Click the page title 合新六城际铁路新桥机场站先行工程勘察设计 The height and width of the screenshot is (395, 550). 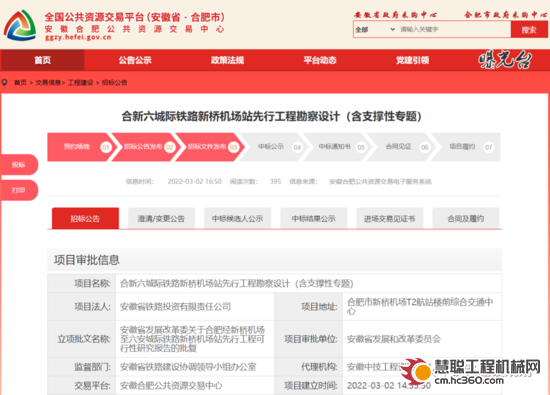(x=271, y=116)
